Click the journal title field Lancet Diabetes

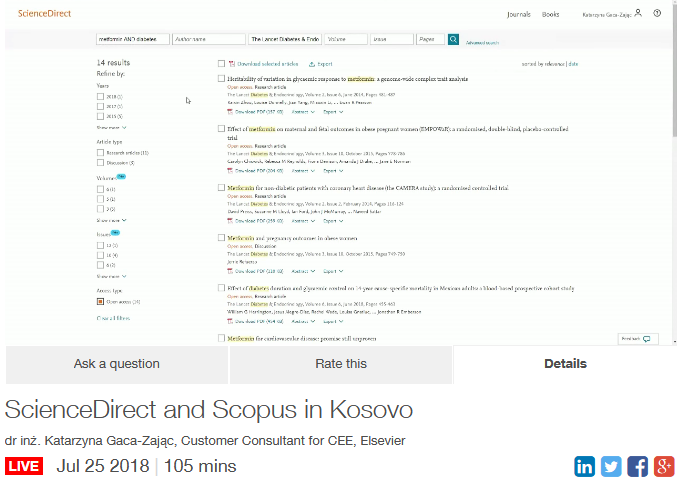click(285, 39)
